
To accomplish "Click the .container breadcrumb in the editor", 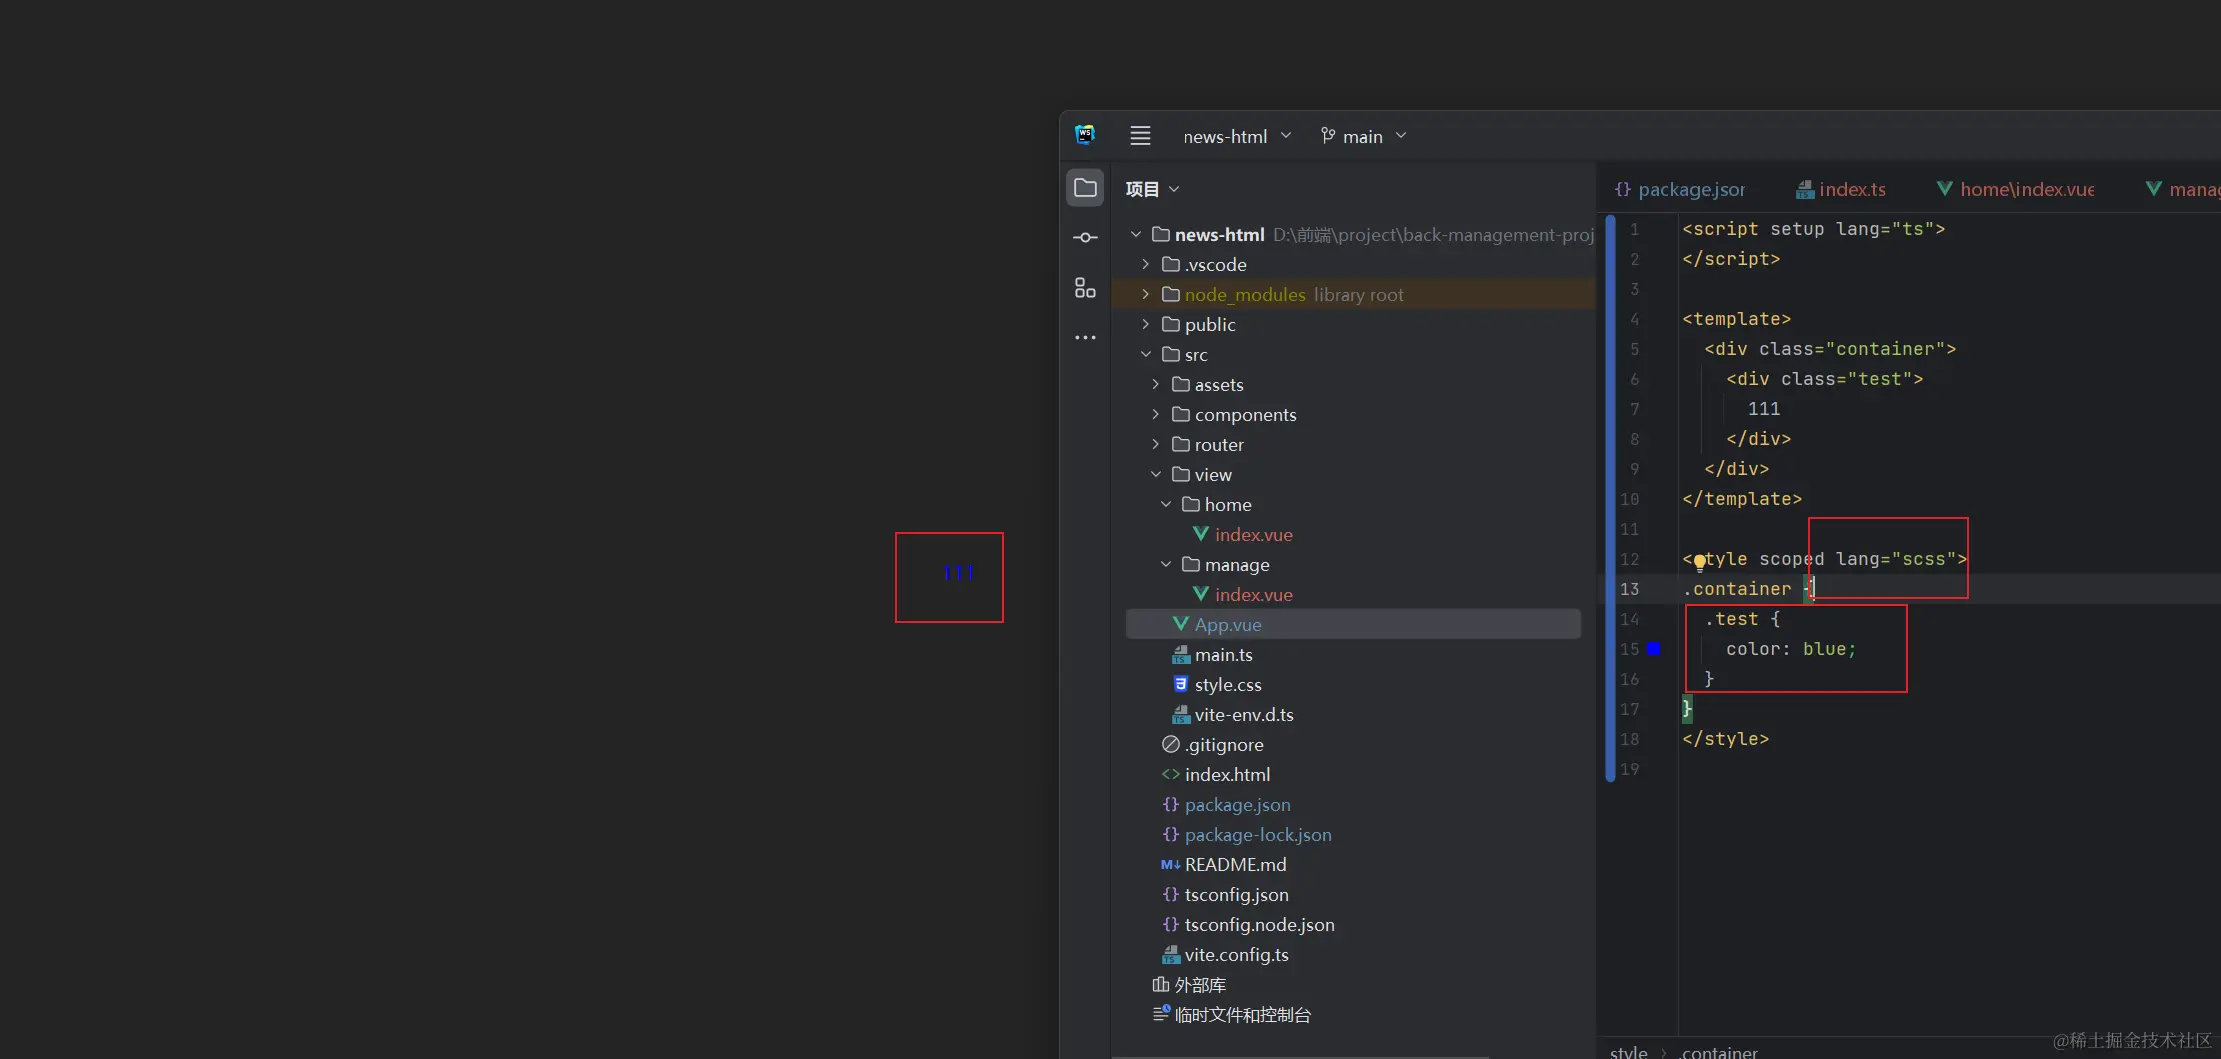I will [x=1718, y=1052].
